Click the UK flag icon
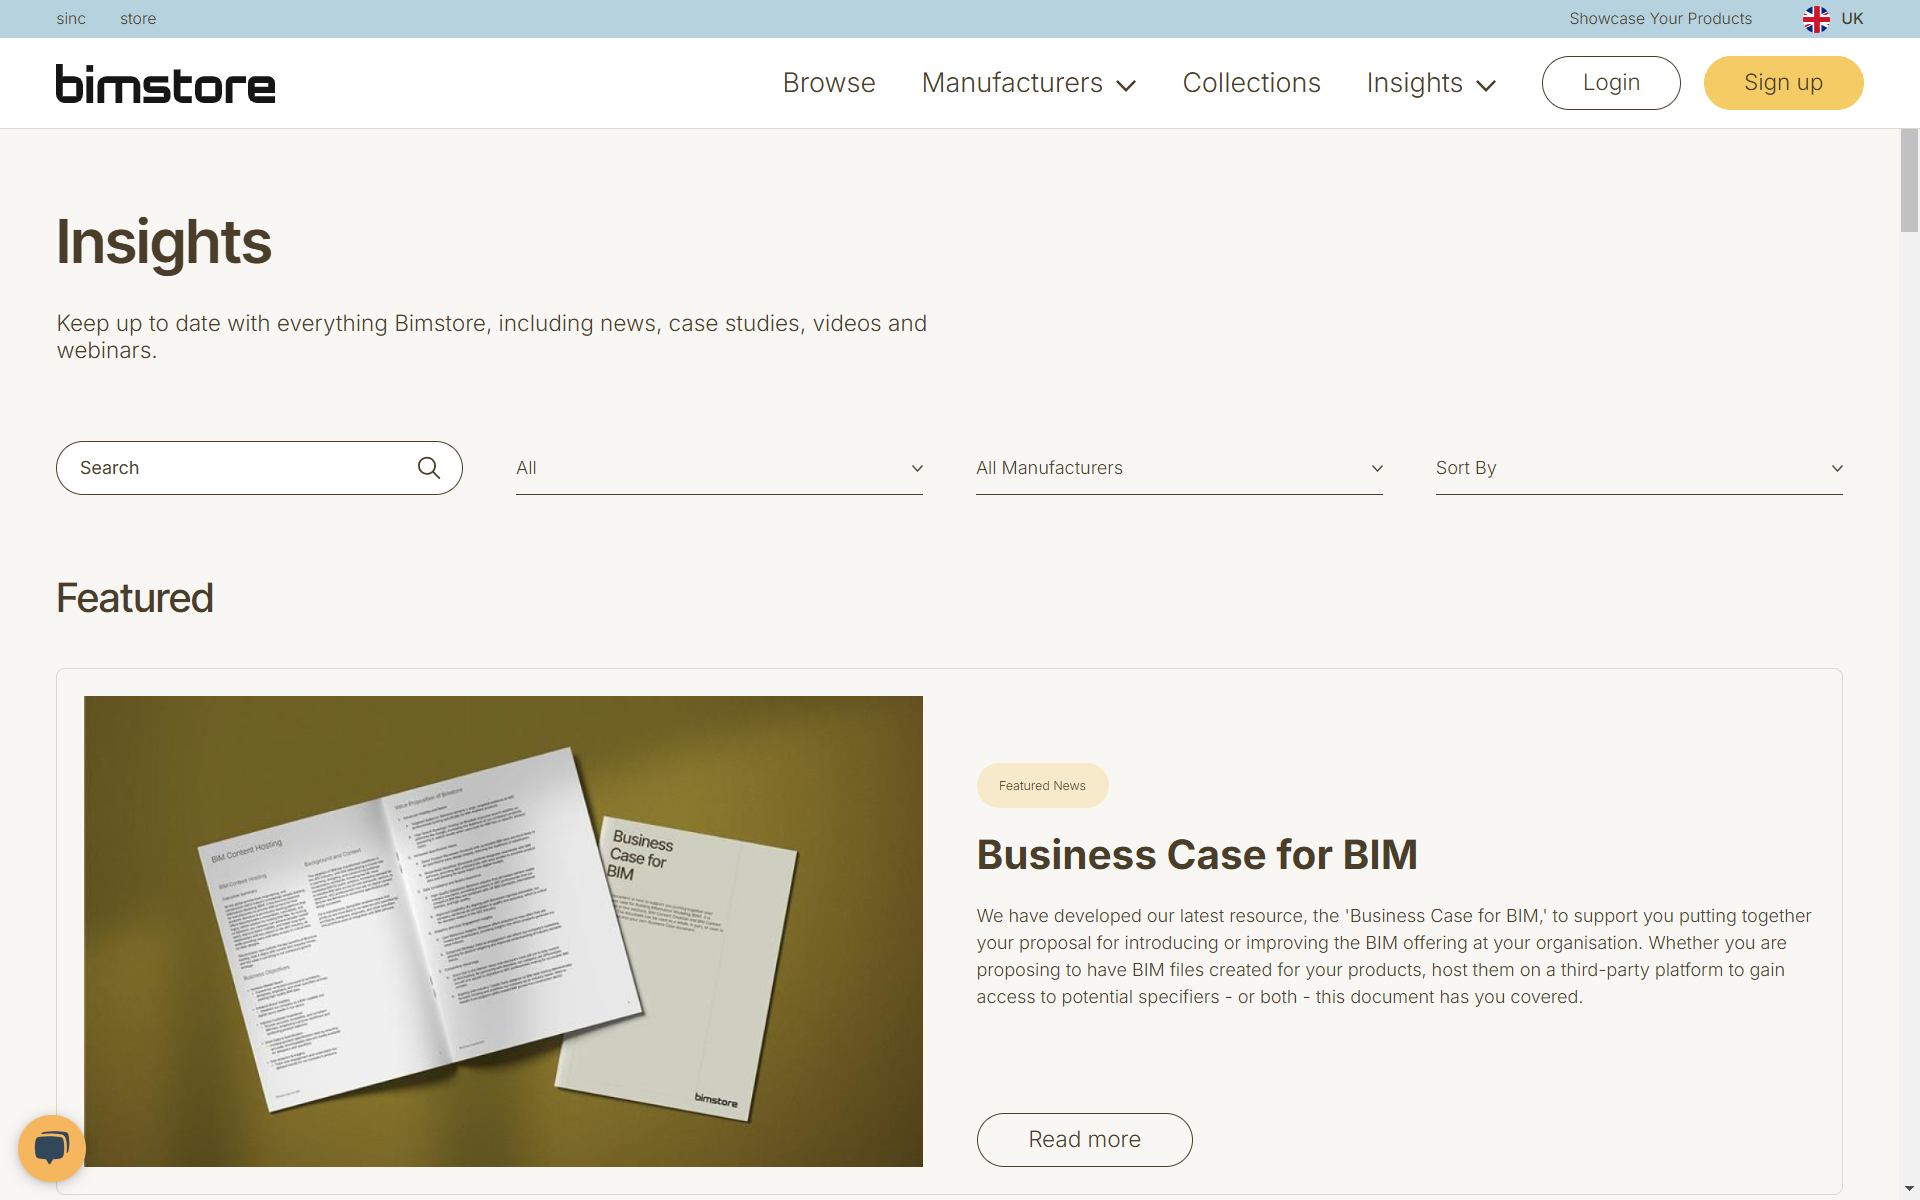The height and width of the screenshot is (1200, 1920). pyautogui.click(x=1816, y=19)
